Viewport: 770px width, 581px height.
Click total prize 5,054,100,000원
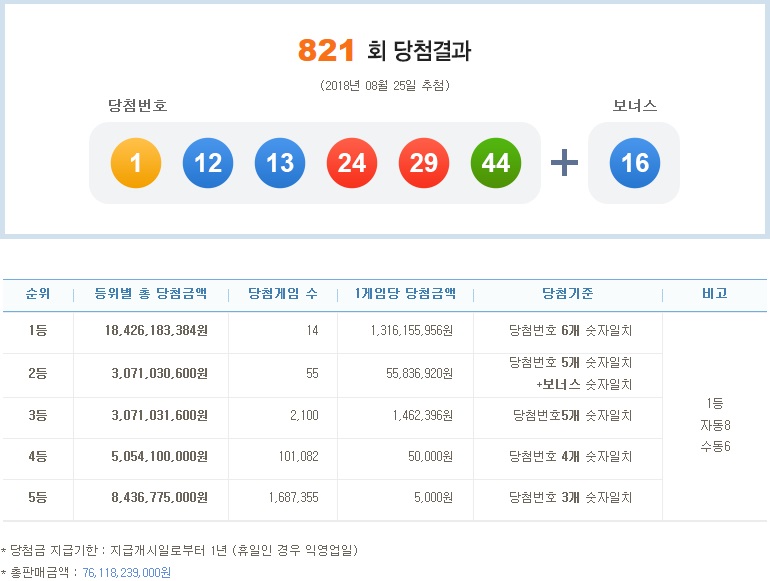[160, 456]
